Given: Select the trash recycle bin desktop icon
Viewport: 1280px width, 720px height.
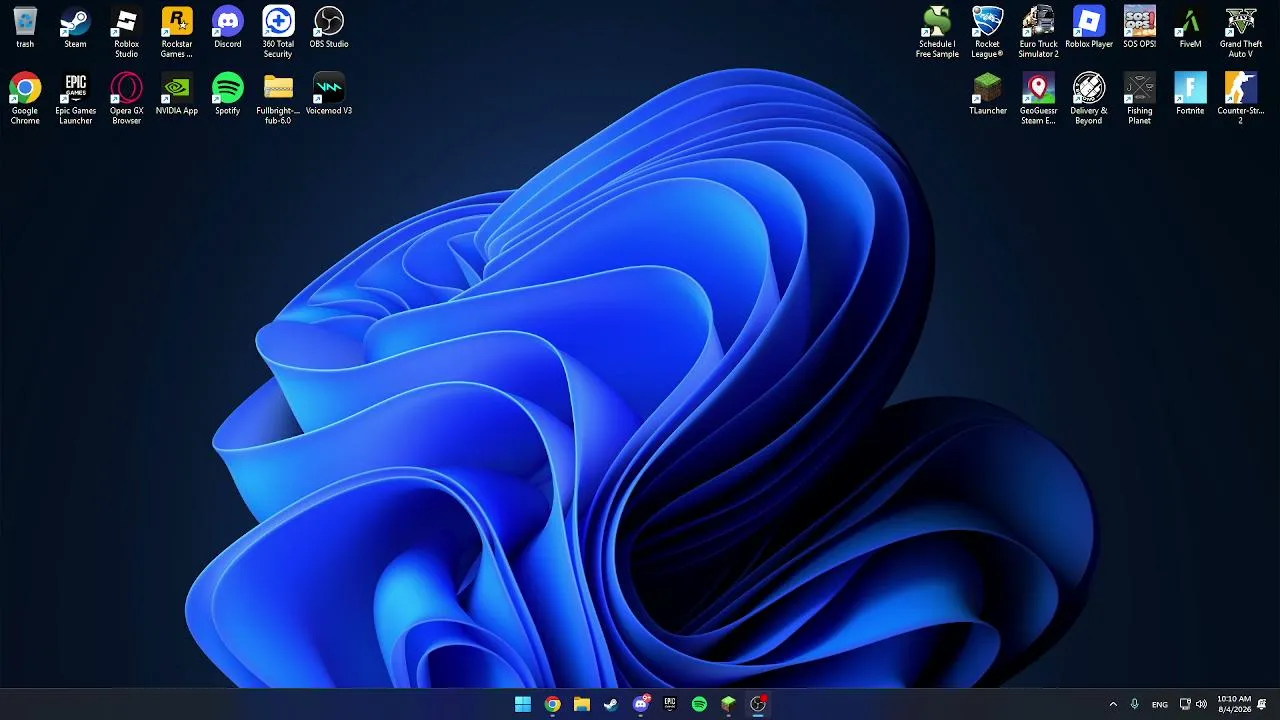Looking at the screenshot, I should [x=25, y=28].
